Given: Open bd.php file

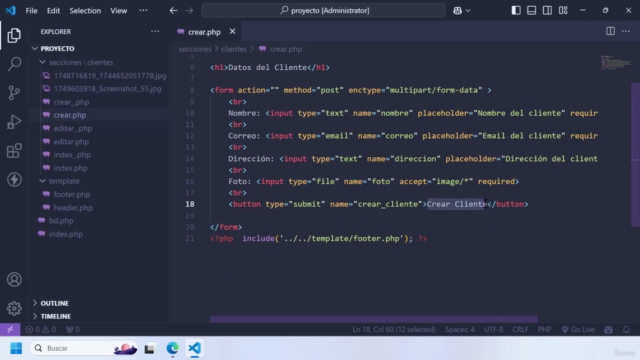Looking at the screenshot, I should click(x=61, y=221).
